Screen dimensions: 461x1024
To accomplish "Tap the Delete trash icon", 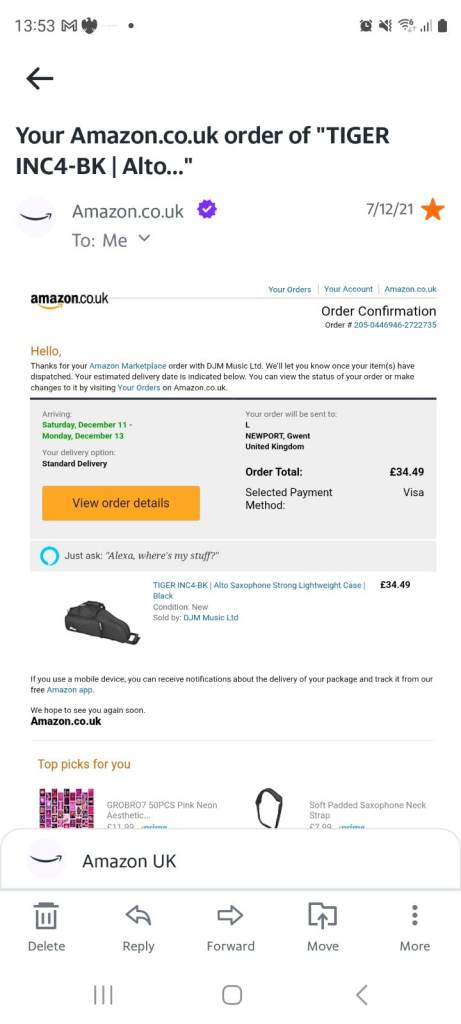I will click(x=46, y=916).
